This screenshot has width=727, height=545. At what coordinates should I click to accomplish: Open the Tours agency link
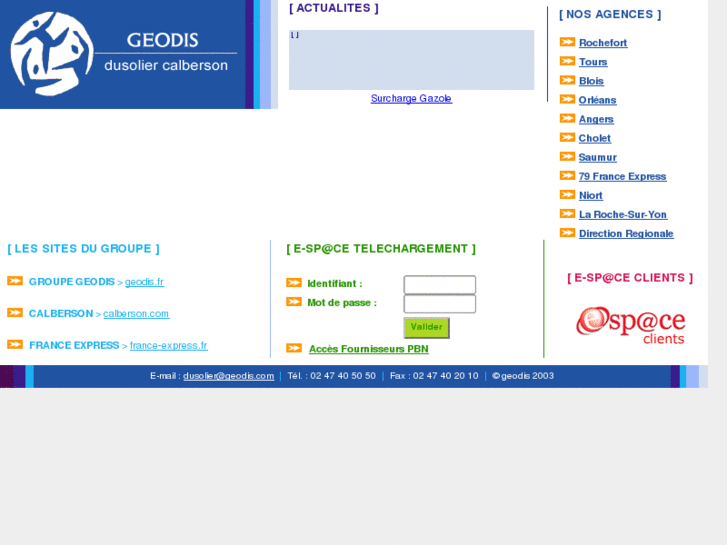click(x=593, y=62)
